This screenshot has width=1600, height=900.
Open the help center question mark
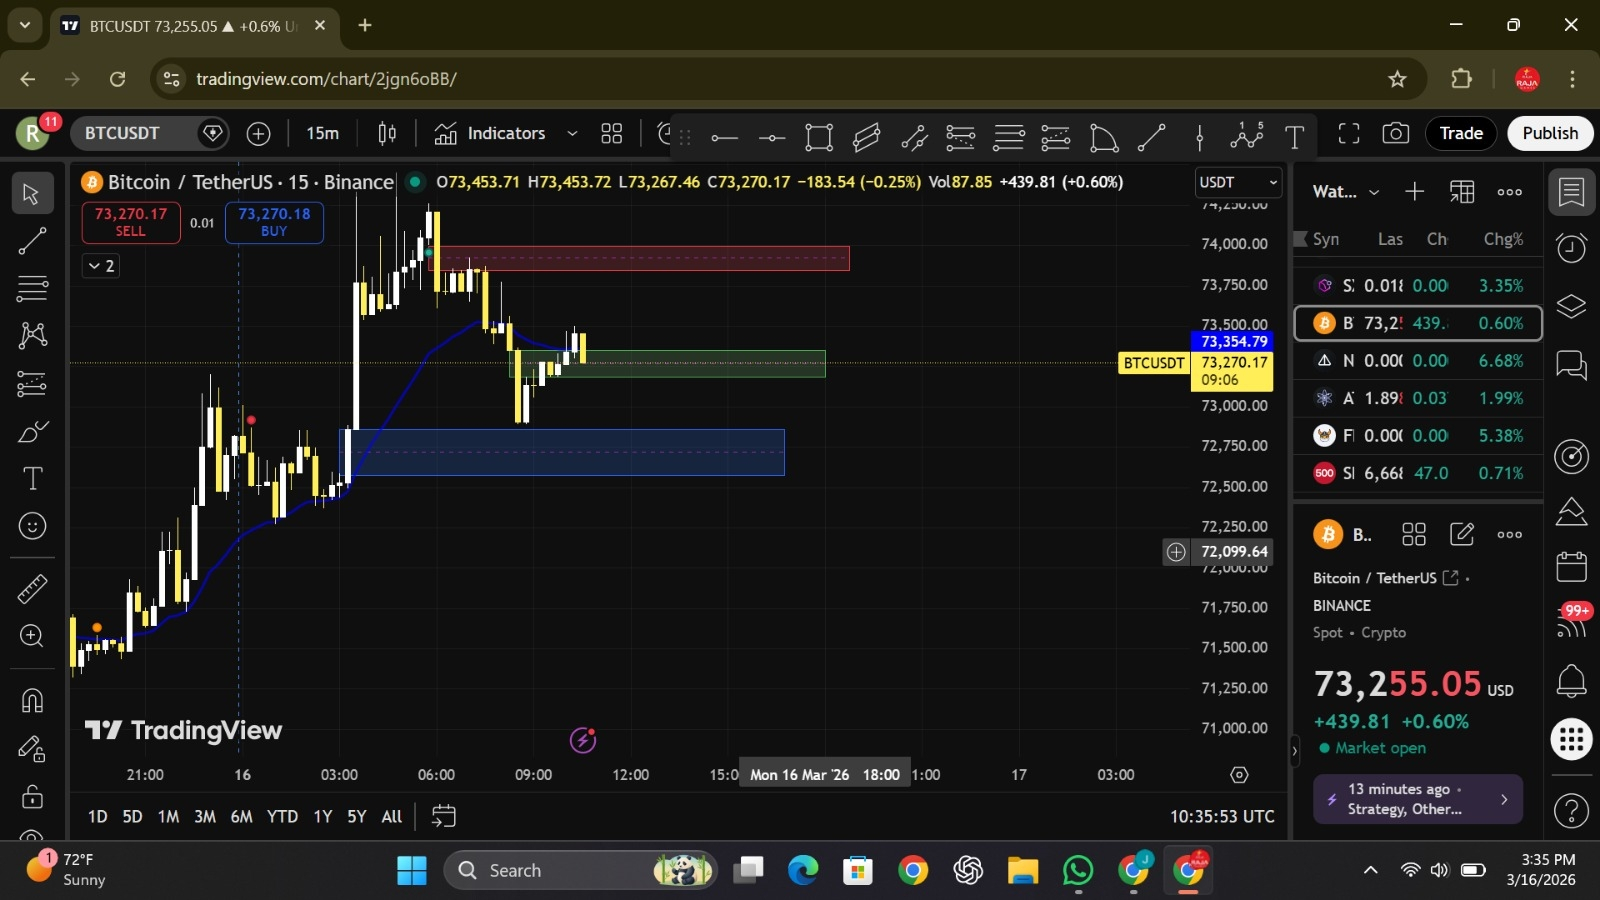click(x=1571, y=811)
